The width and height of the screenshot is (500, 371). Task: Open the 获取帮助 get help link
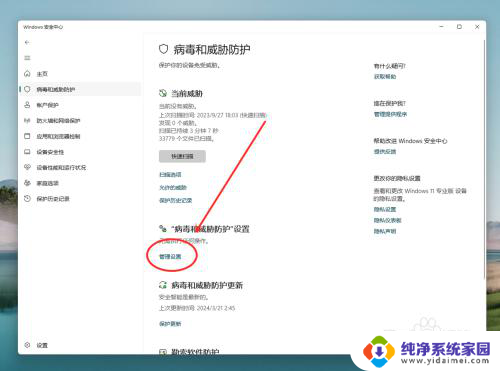[385, 77]
